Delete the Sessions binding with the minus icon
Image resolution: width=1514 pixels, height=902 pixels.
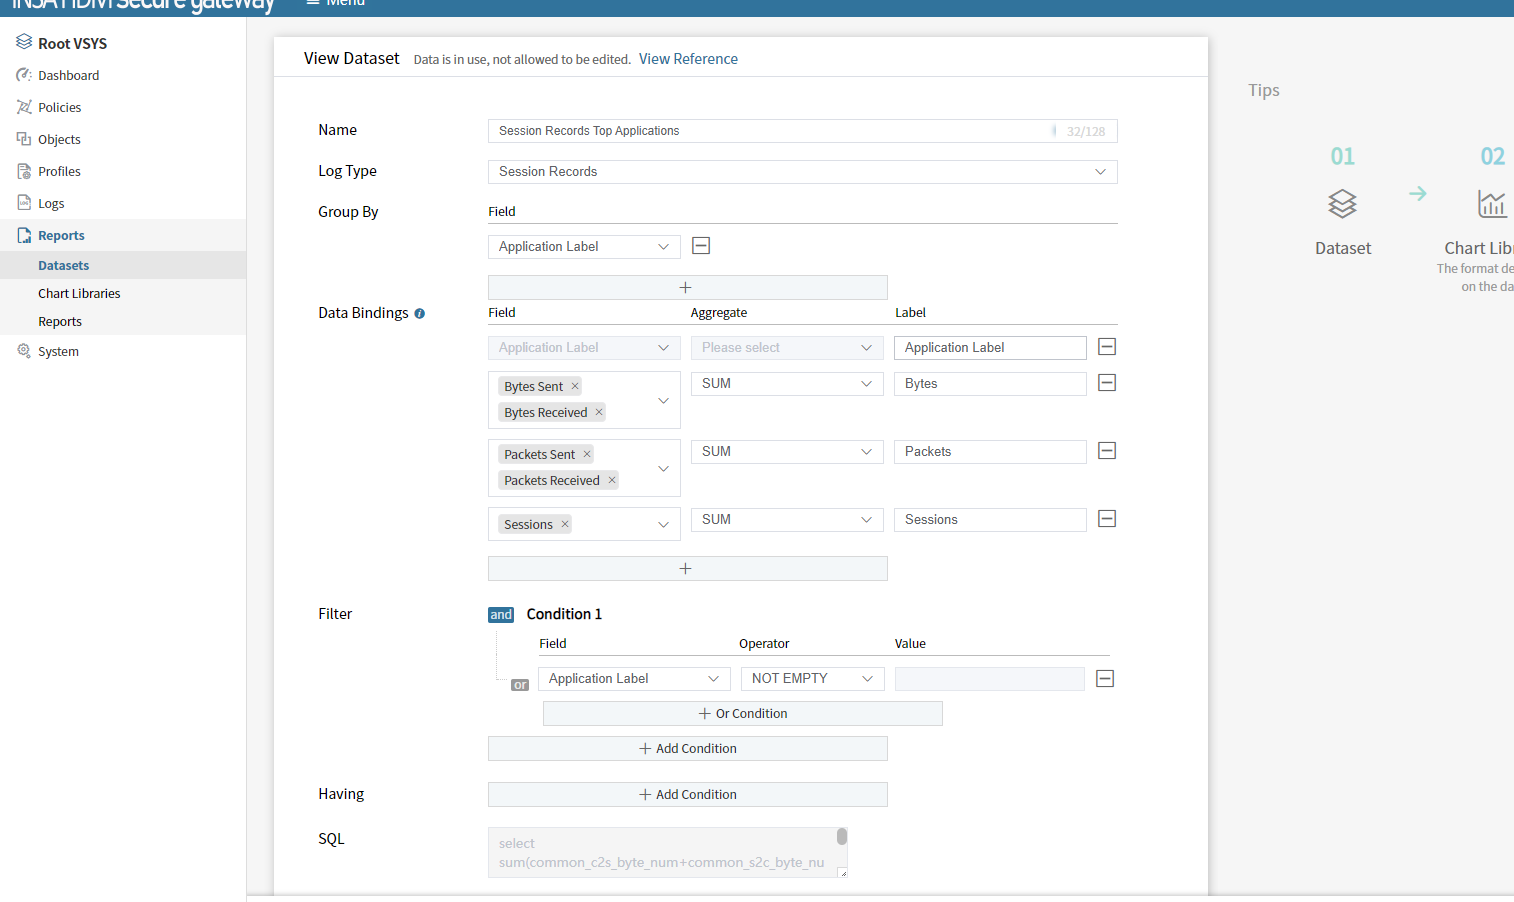click(x=1106, y=519)
